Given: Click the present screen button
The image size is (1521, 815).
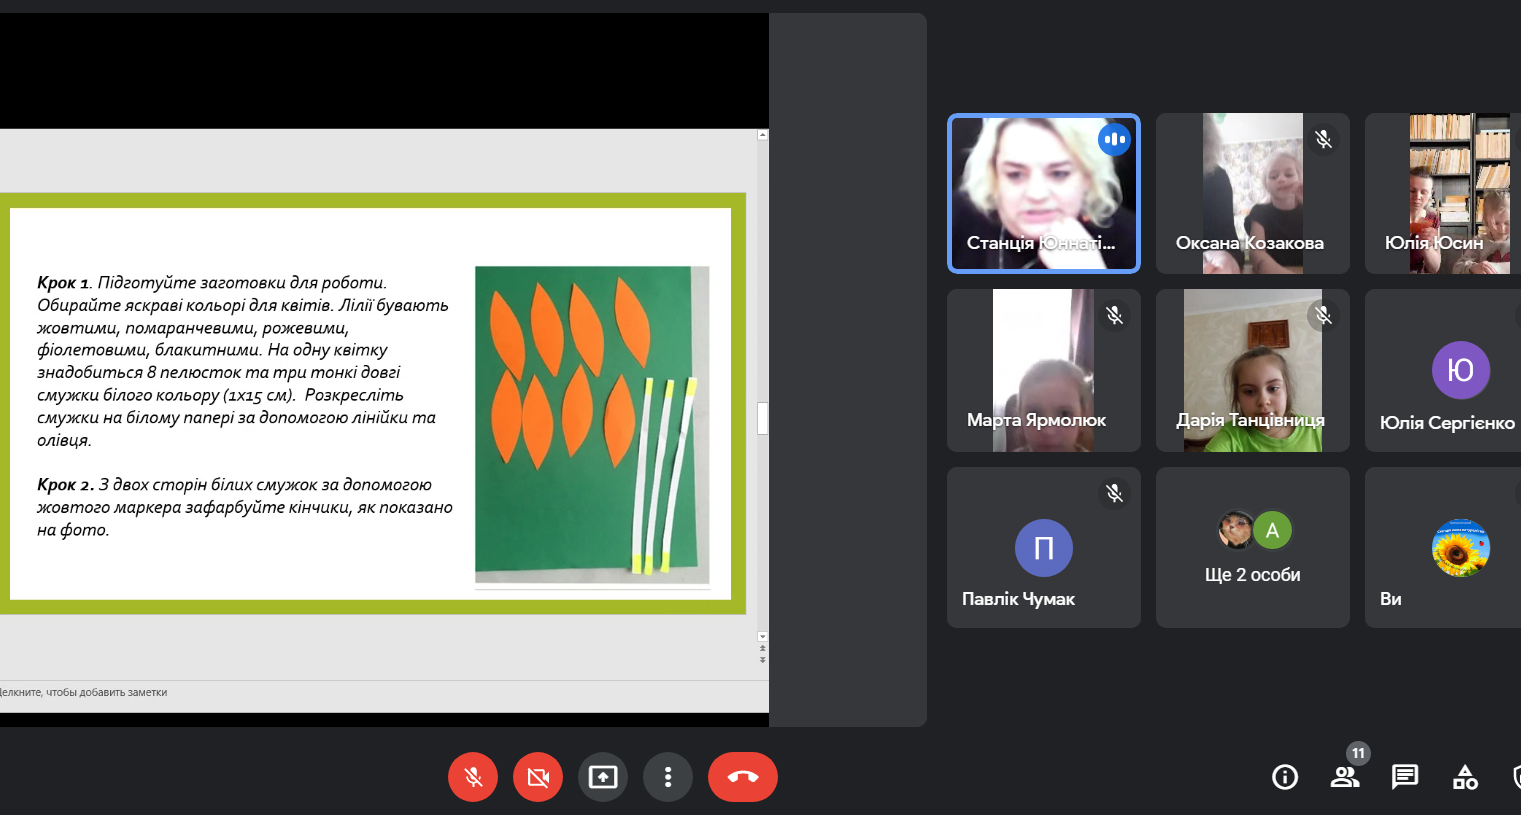Looking at the screenshot, I should tap(603, 777).
